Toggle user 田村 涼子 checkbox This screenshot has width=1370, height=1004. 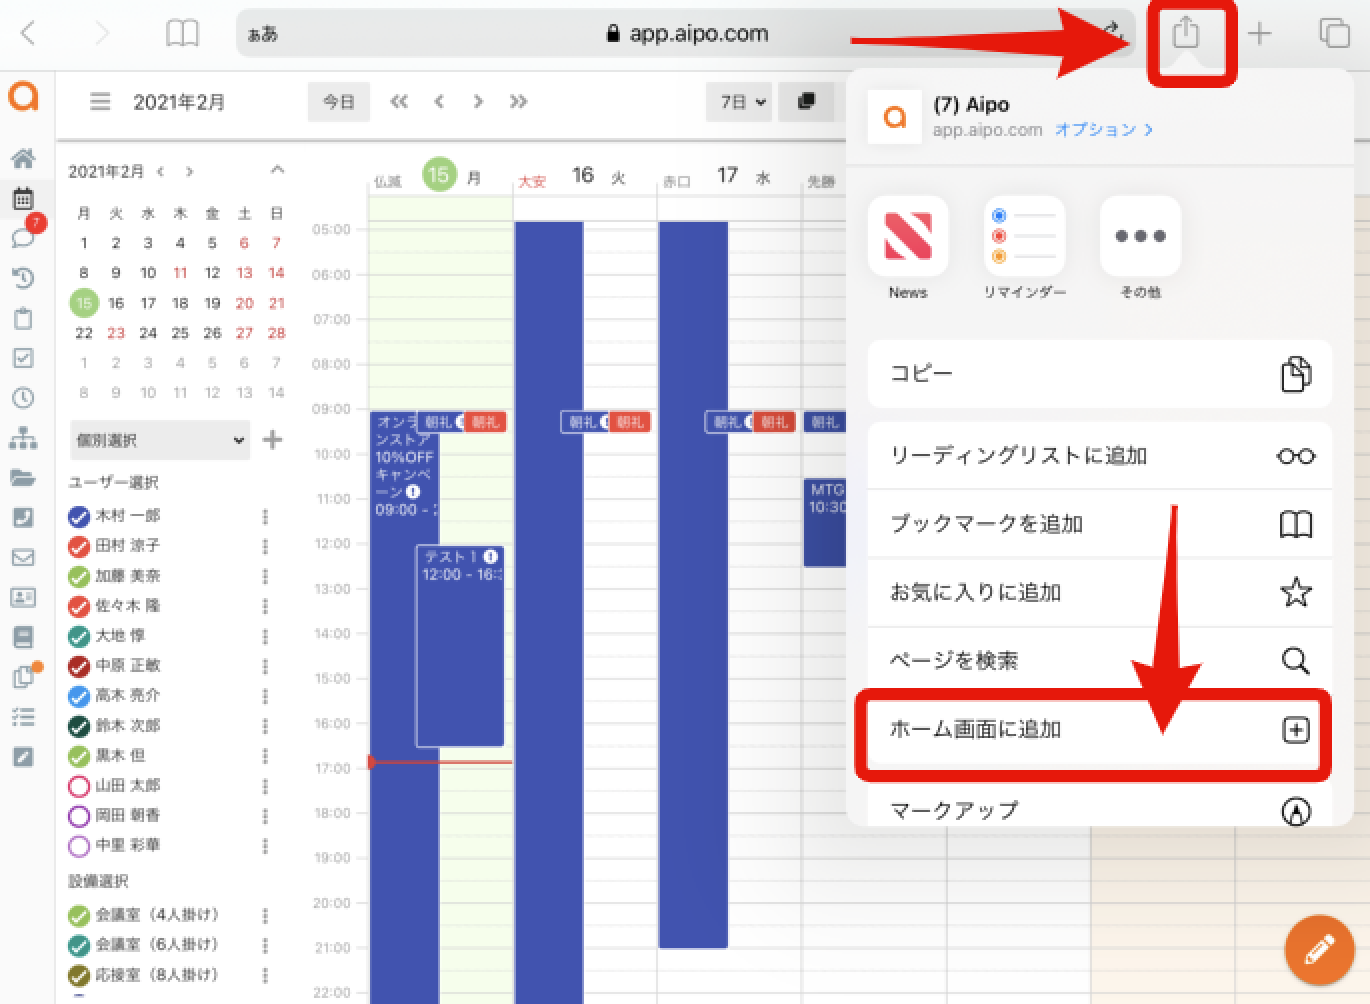point(79,547)
